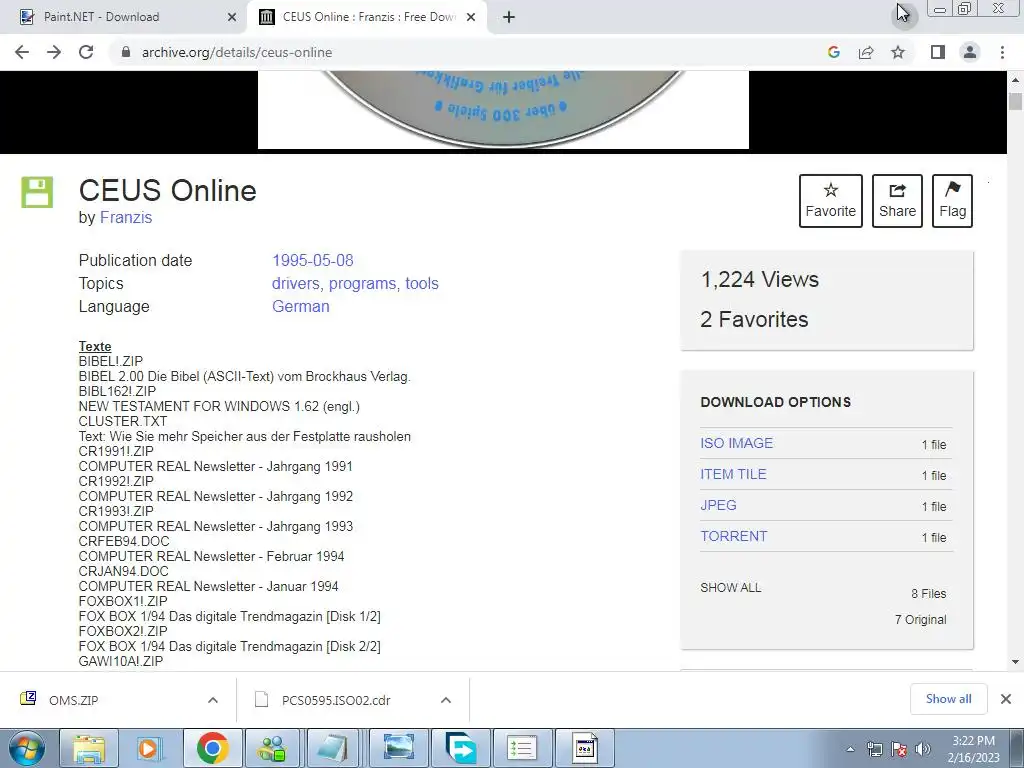Reload the archive.org page
The height and width of the screenshot is (768, 1024).
tap(86, 52)
